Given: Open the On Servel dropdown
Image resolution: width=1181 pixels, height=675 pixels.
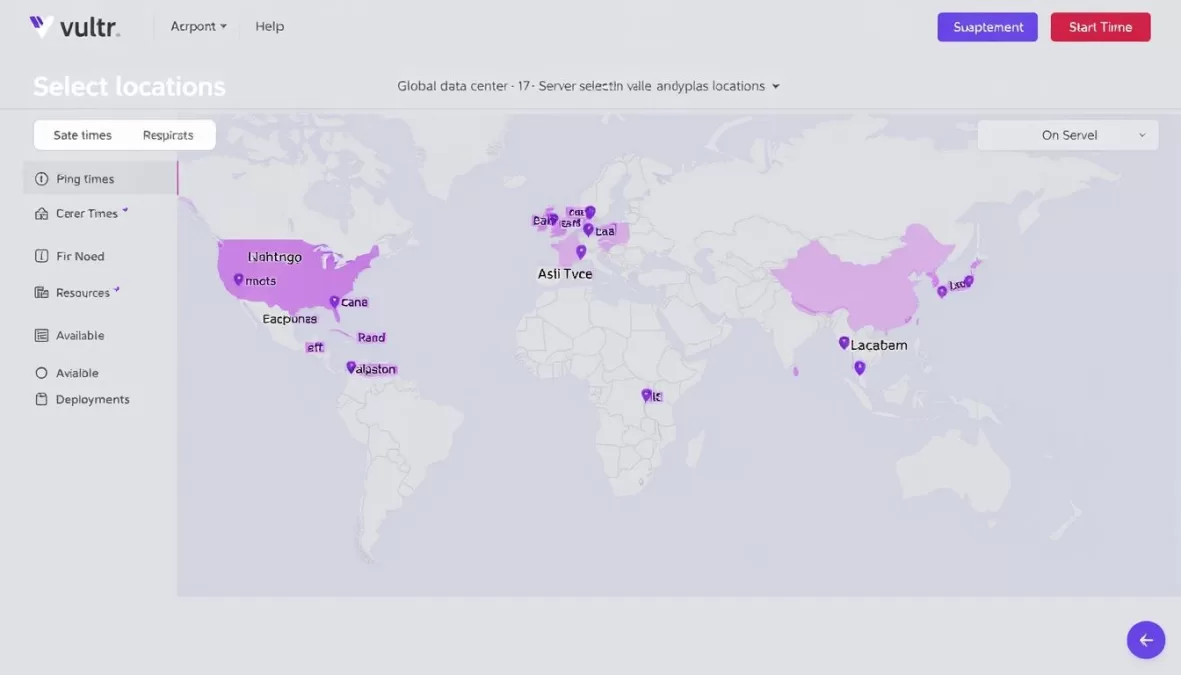Looking at the screenshot, I should pyautogui.click(x=1067, y=134).
